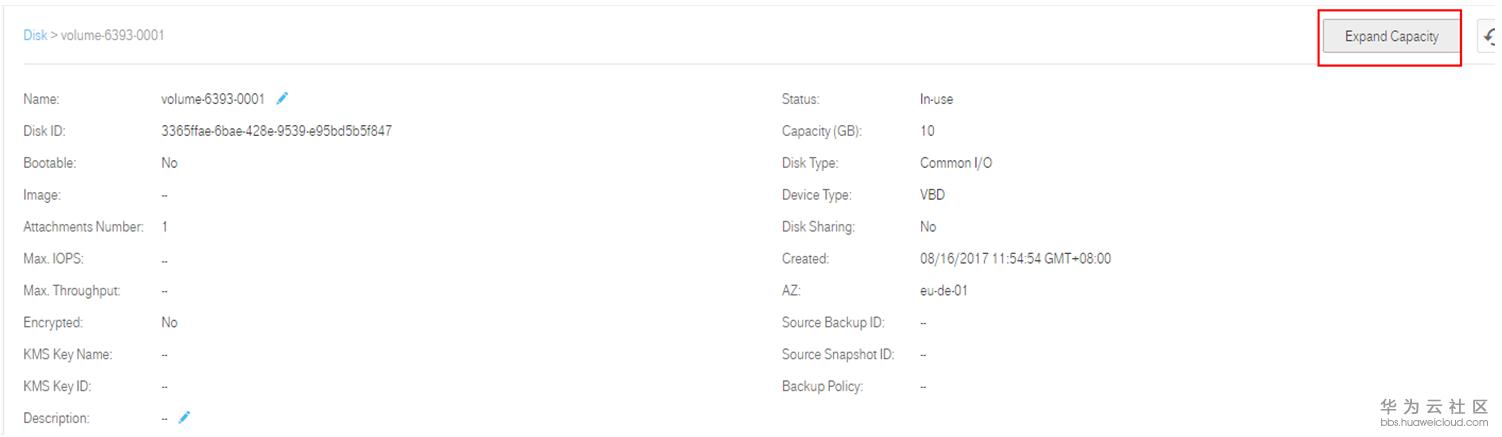Click the Capacity (GB) value 10
This screenshot has width=1502, height=437.
pyautogui.click(x=927, y=131)
